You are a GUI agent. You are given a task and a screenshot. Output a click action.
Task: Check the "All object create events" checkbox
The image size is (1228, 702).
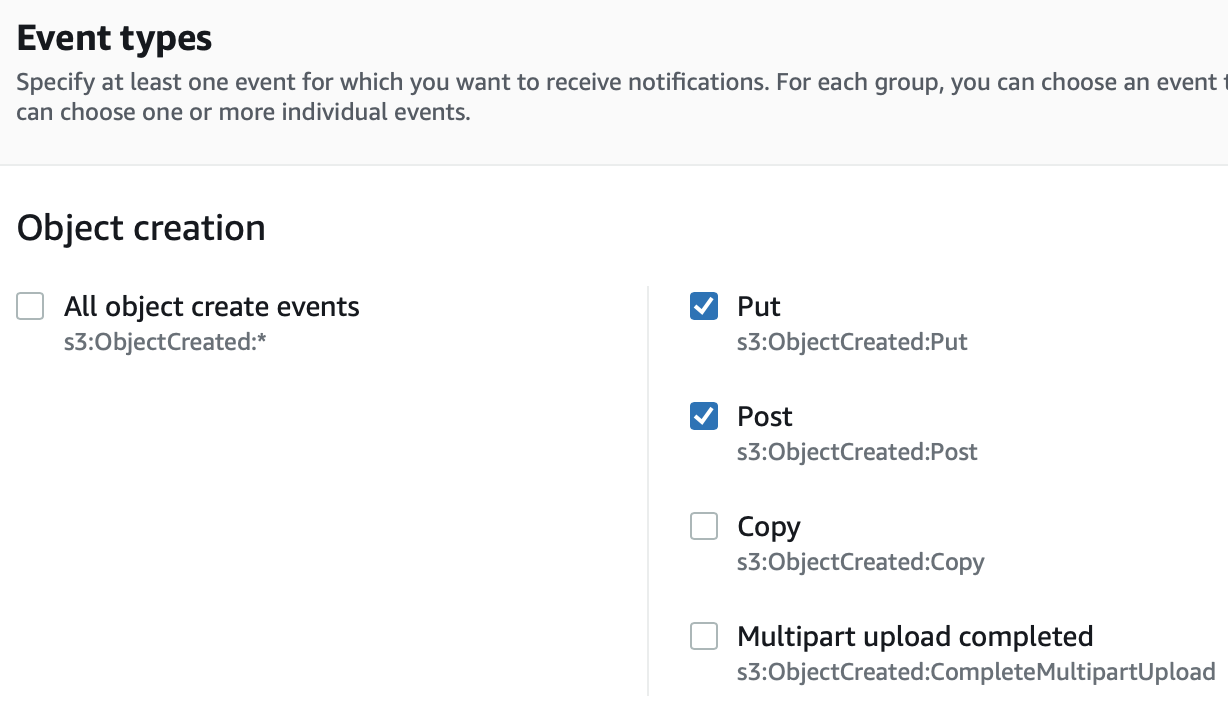point(30,306)
